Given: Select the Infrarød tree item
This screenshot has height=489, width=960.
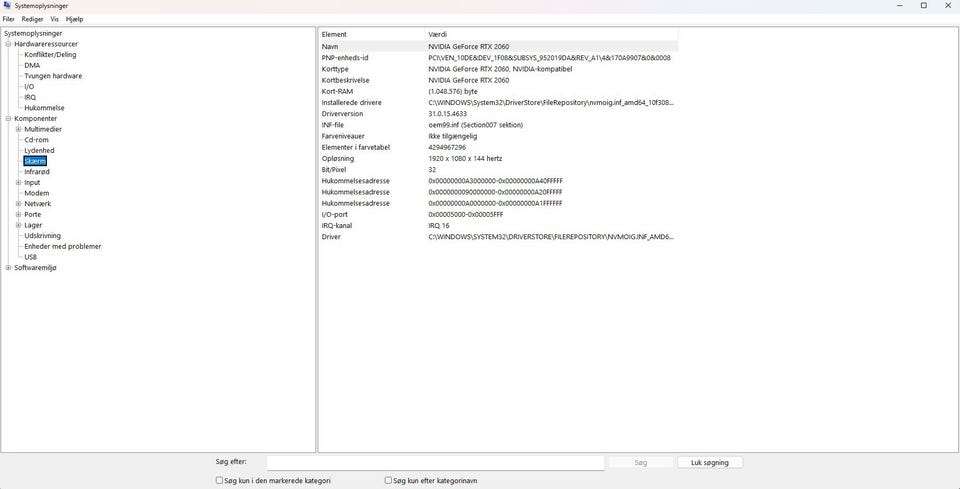Looking at the screenshot, I should pyautogui.click(x=37, y=172).
